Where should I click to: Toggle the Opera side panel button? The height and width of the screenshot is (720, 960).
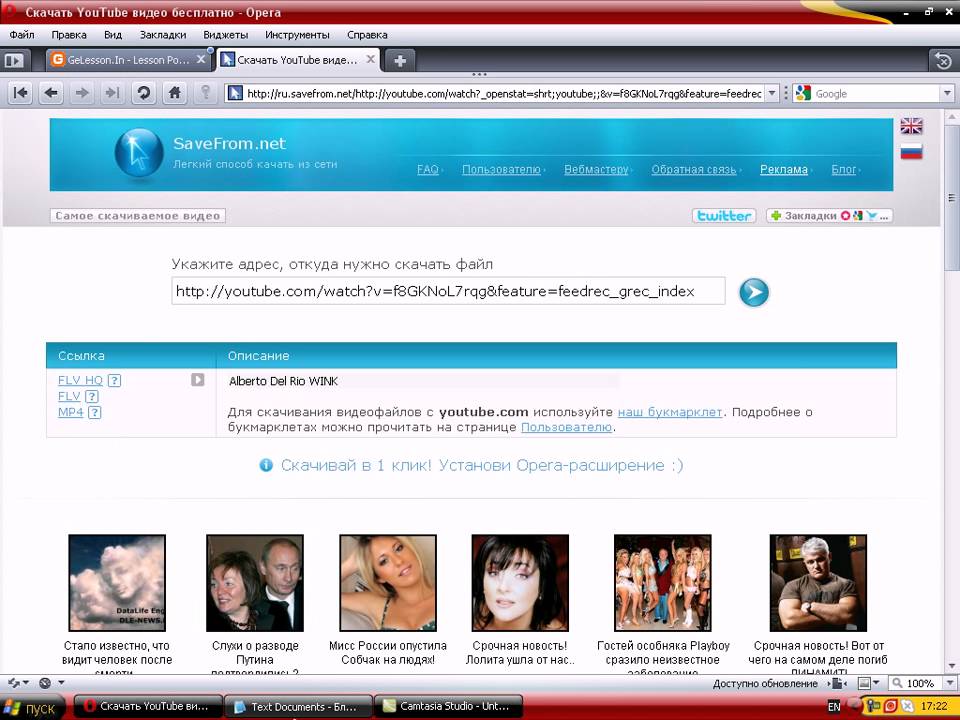[x=14, y=60]
